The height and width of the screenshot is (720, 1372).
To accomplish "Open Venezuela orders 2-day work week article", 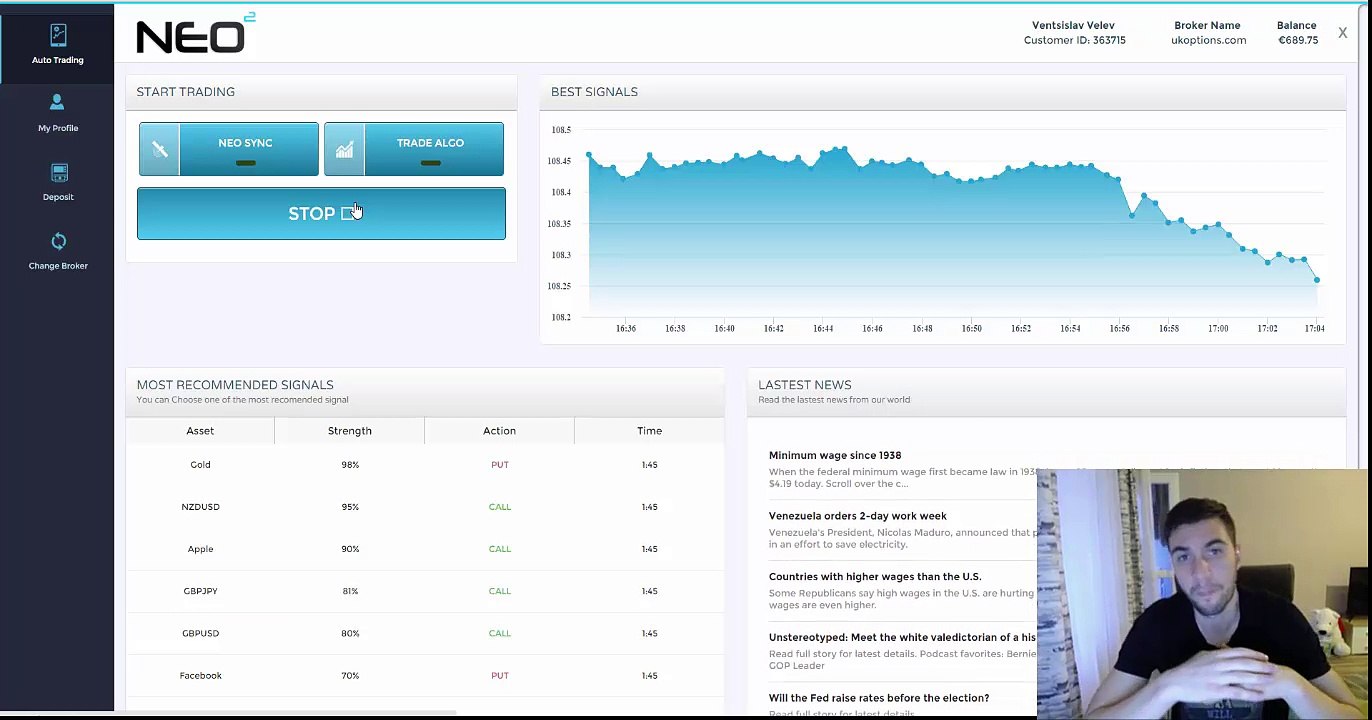I will coord(857,516).
